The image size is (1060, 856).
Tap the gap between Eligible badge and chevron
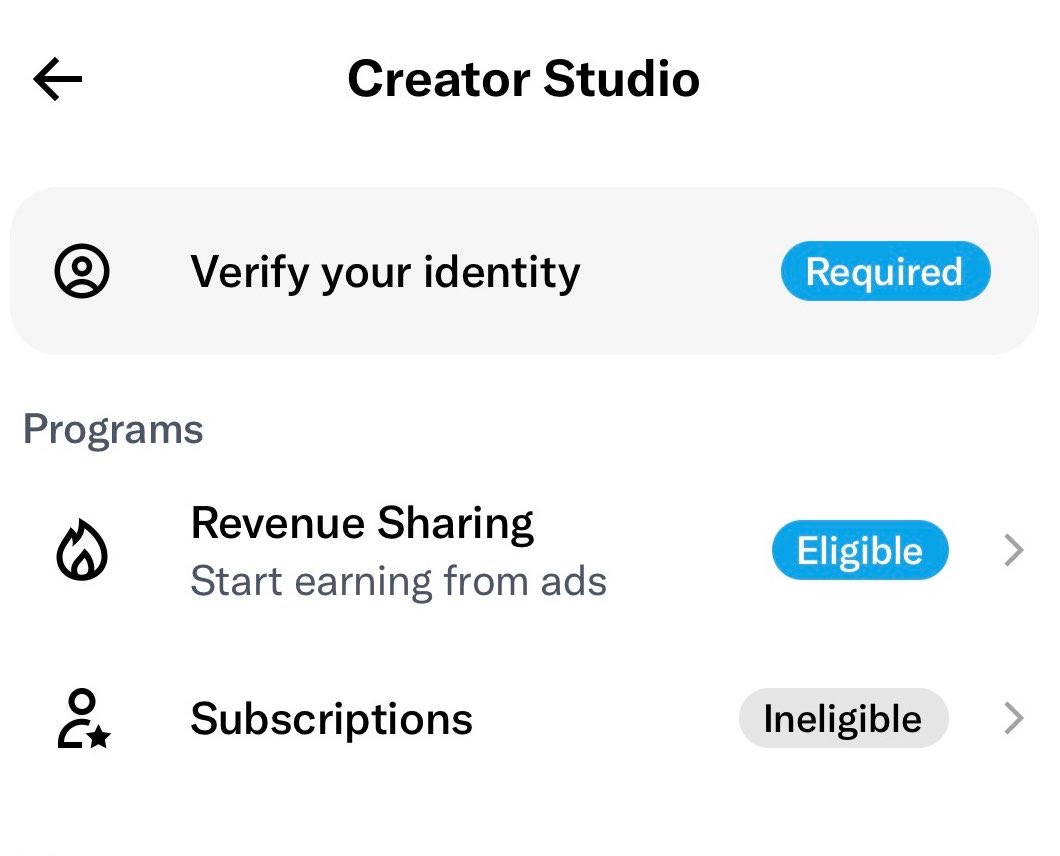975,550
